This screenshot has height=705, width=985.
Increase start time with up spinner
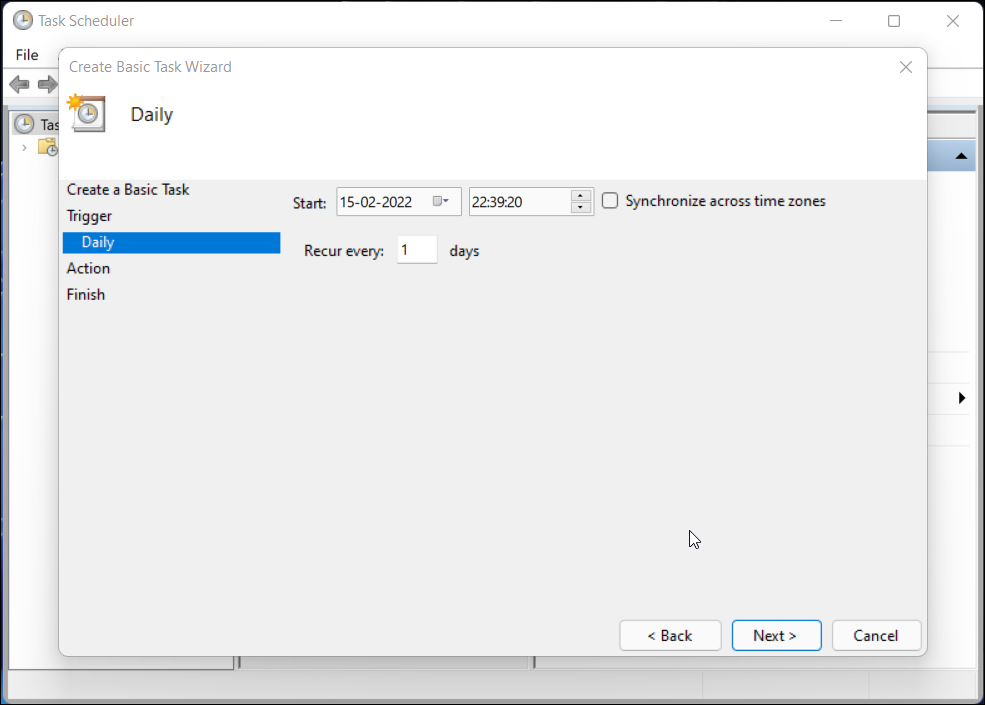[581, 195]
